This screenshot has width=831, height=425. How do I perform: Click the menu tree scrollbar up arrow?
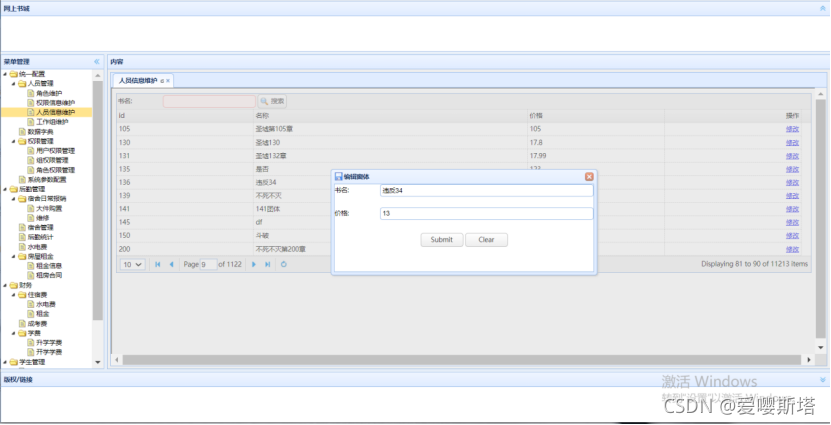coord(98,76)
